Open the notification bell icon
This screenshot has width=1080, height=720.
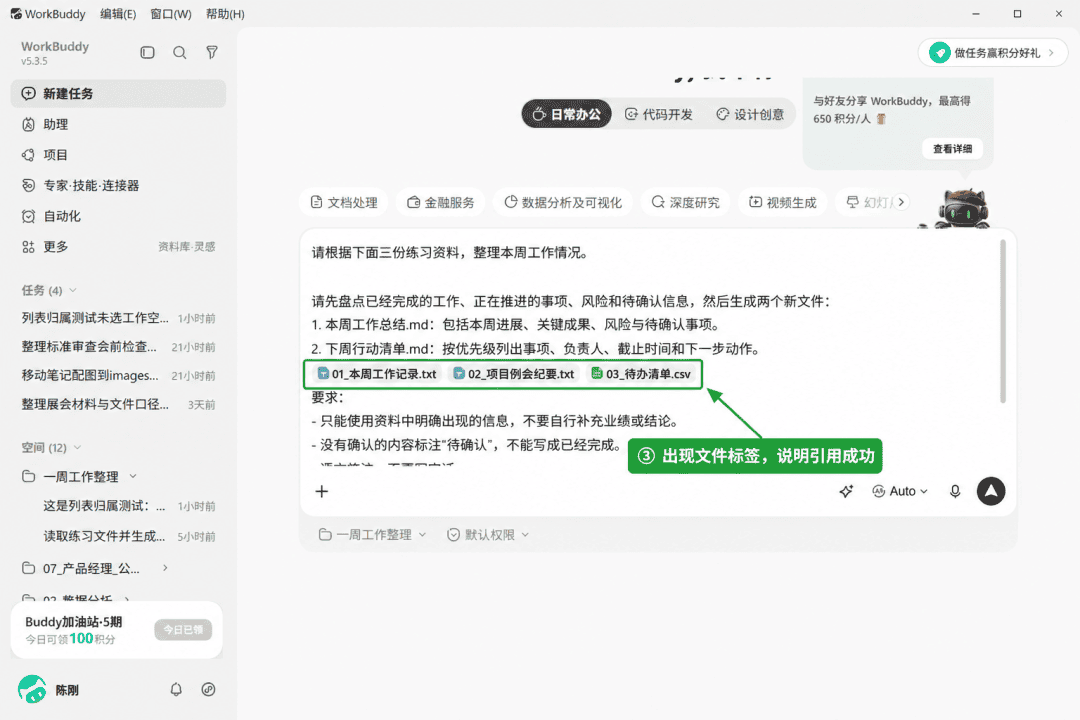(x=176, y=690)
